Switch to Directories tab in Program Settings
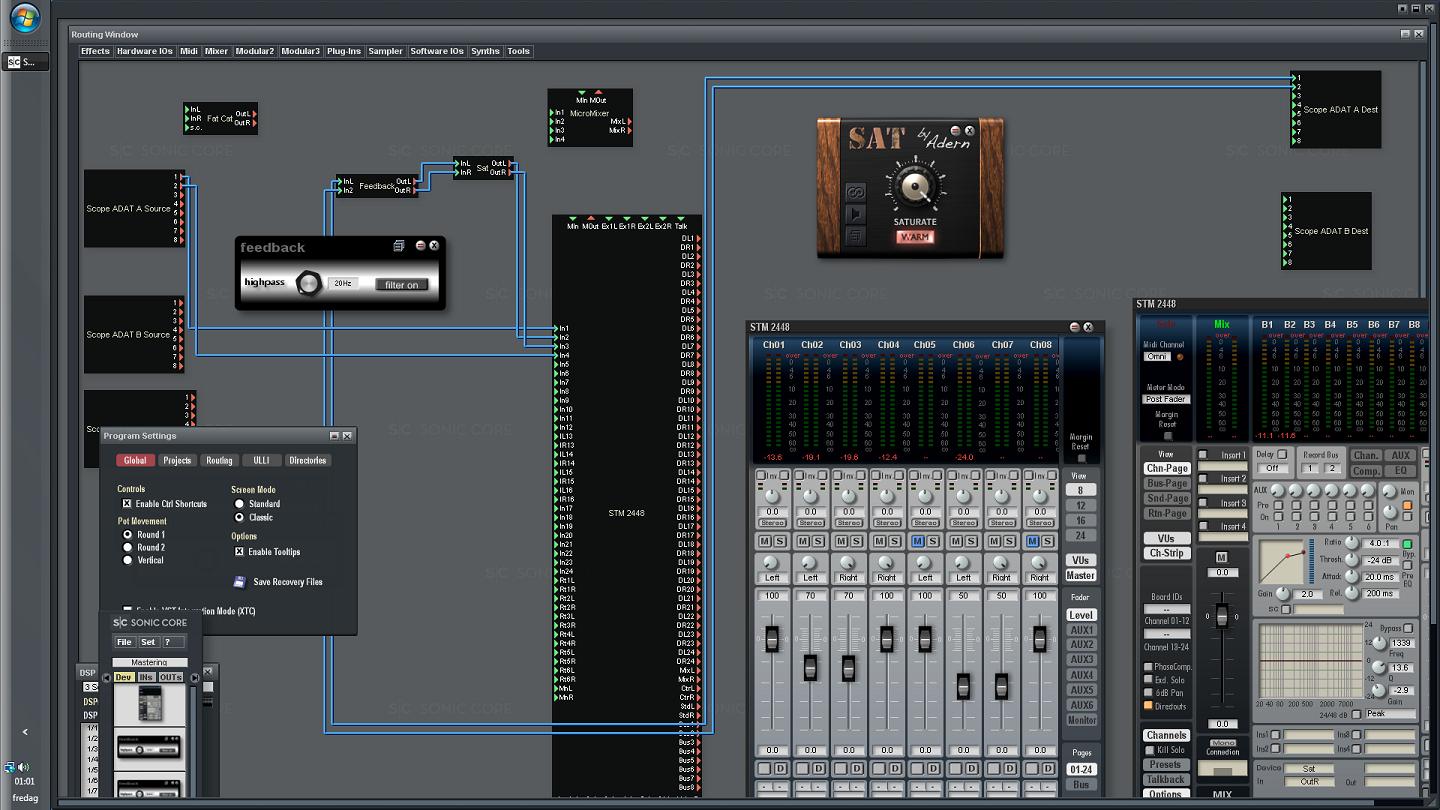The image size is (1440, 810). (307, 461)
